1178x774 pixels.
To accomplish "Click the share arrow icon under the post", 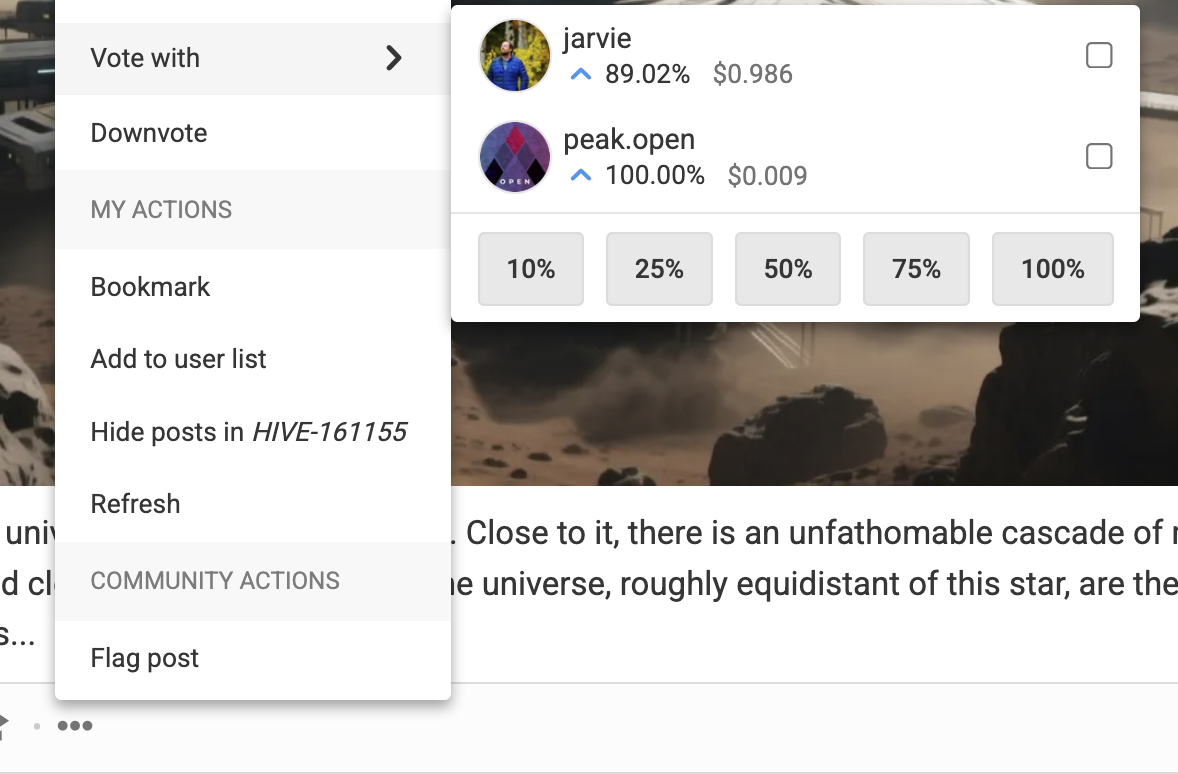I will [x=4, y=724].
